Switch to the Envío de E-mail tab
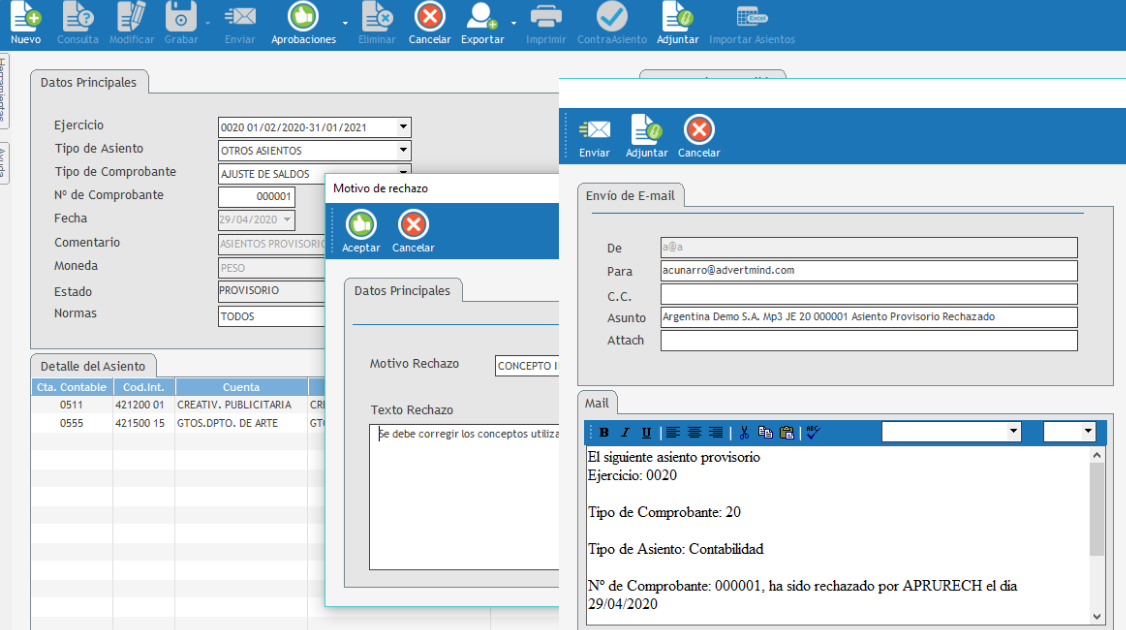Image resolution: width=1126 pixels, height=630 pixels. 630,196
